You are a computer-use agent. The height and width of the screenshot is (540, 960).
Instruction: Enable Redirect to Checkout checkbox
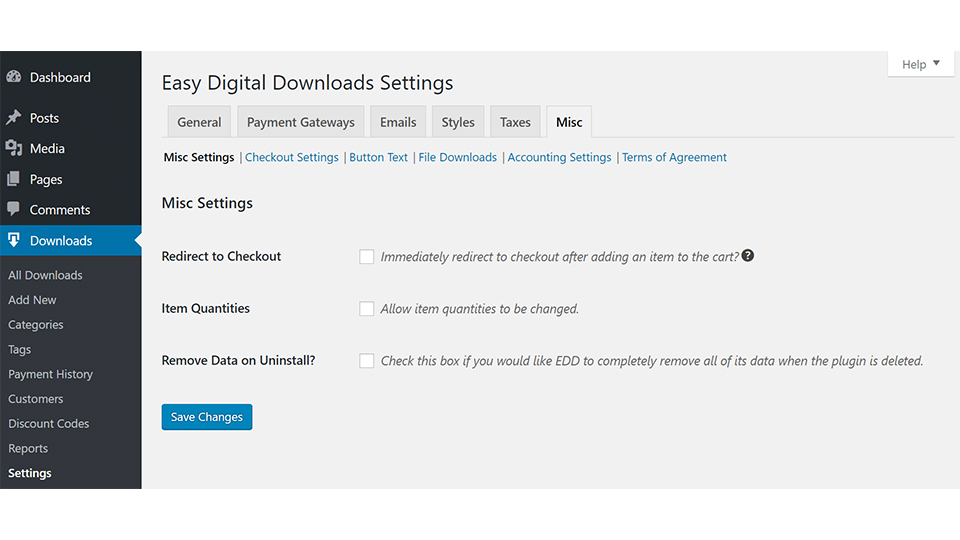click(366, 257)
